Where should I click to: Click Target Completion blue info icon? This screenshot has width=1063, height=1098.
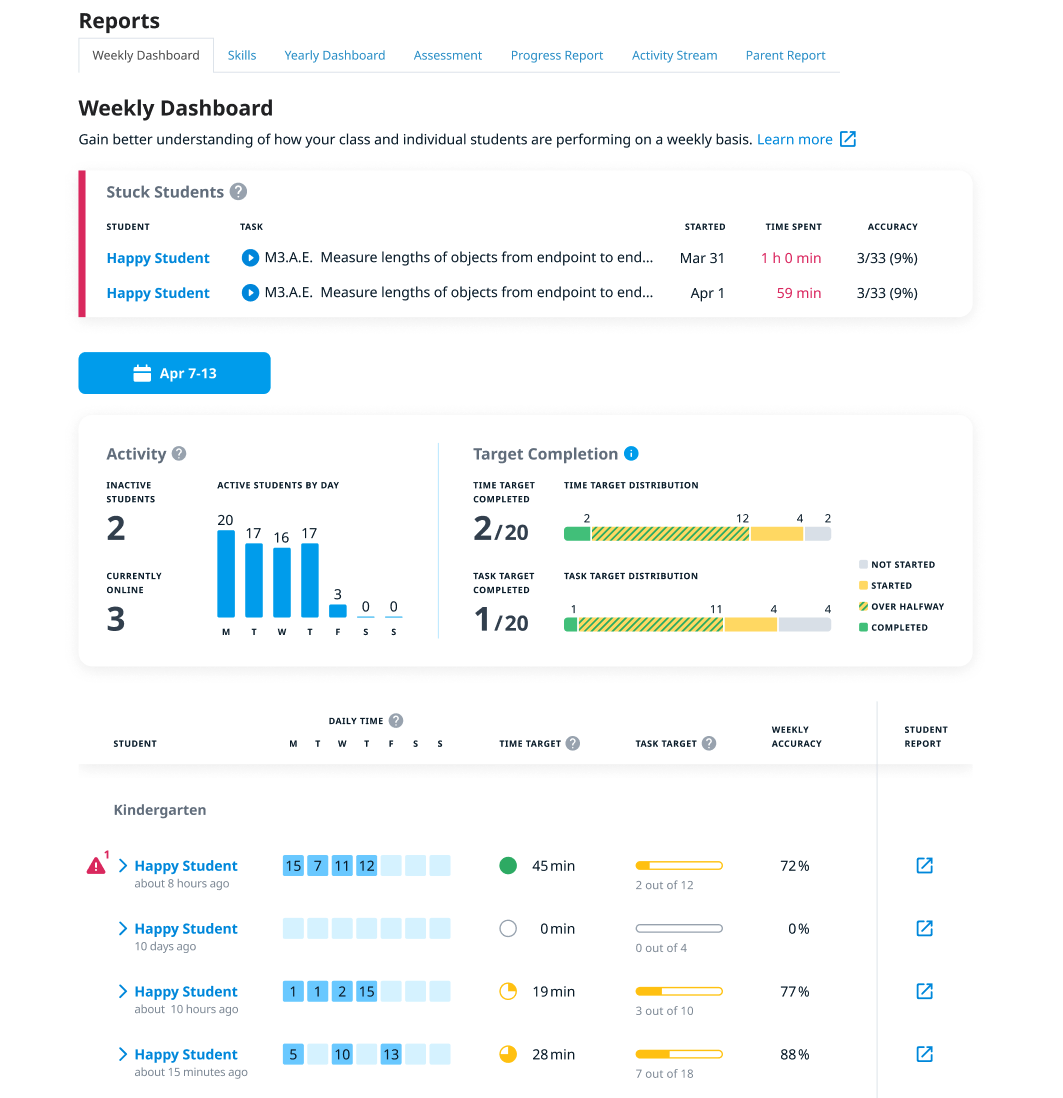click(x=631, y=454)
